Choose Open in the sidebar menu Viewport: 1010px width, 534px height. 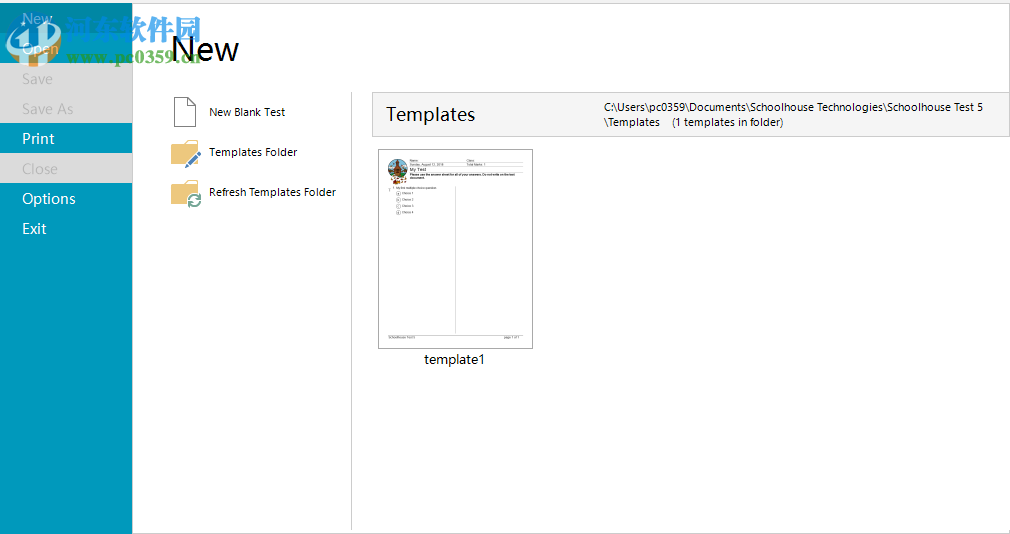(x=66, y=48)
